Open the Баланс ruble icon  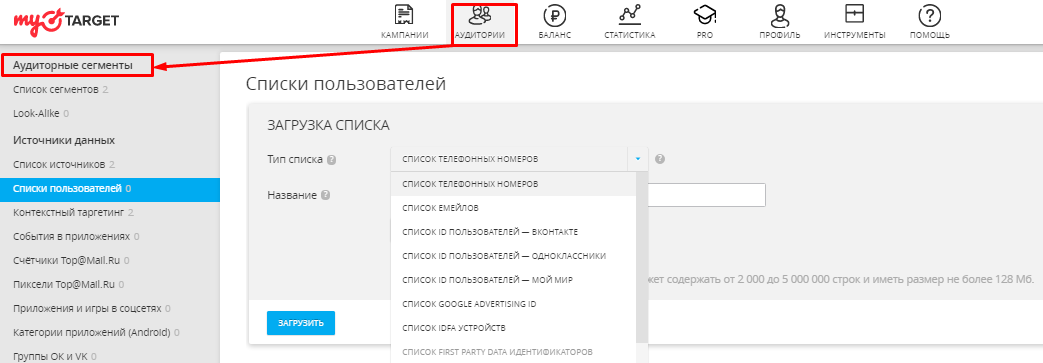tap(554, 15)
